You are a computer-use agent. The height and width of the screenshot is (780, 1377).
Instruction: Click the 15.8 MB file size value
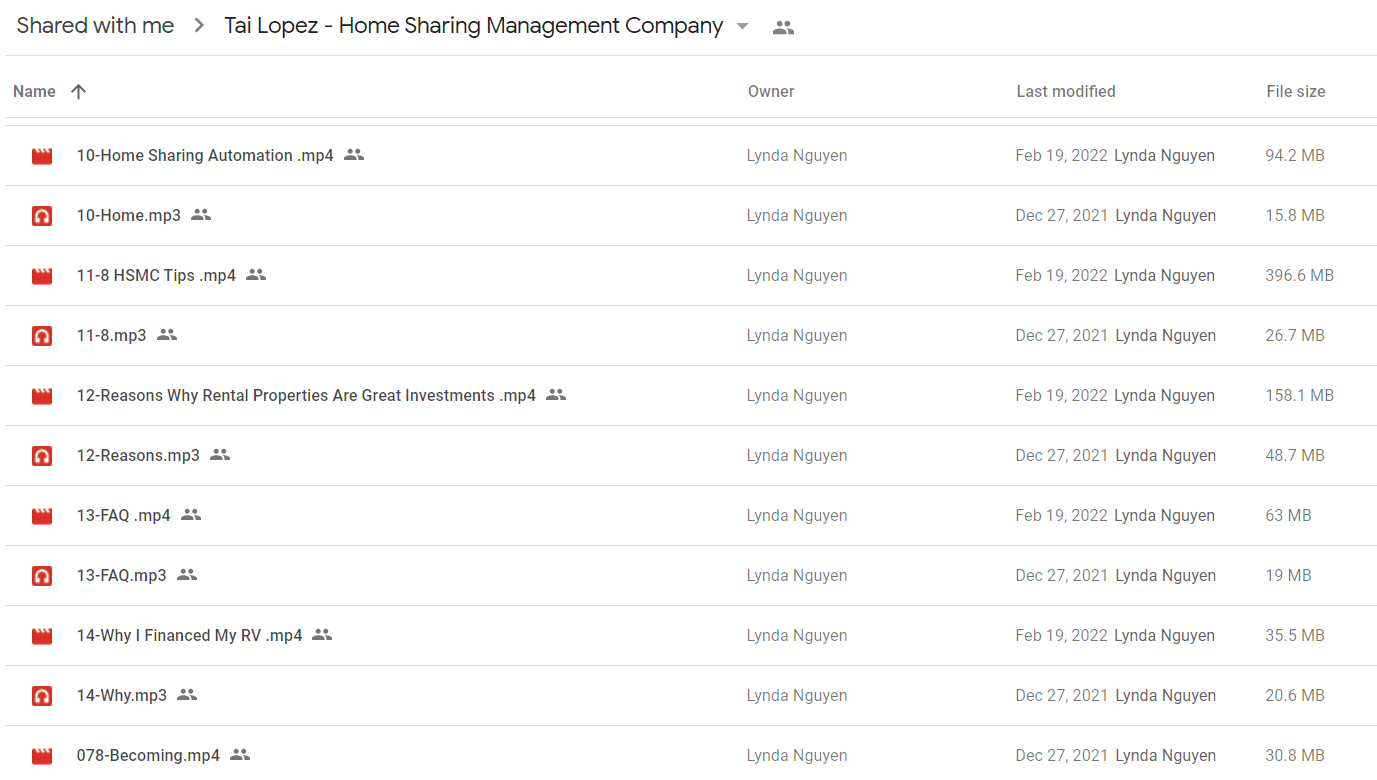pyautogui.click(x=1295, y=215)
